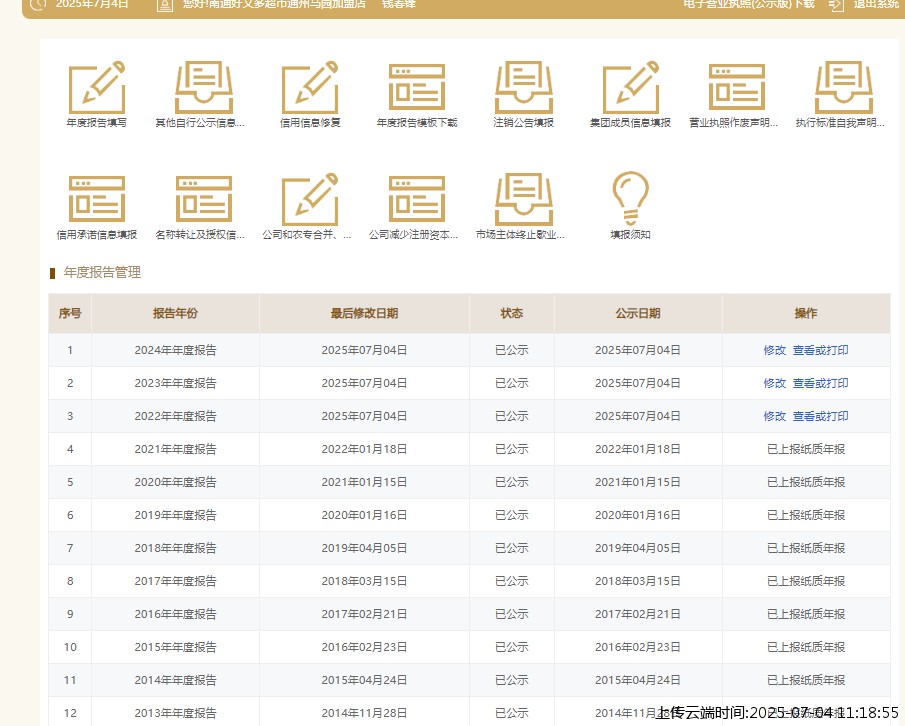Select the 2024年年度报告 cell
Screen dimensions: 905x726
175,350
